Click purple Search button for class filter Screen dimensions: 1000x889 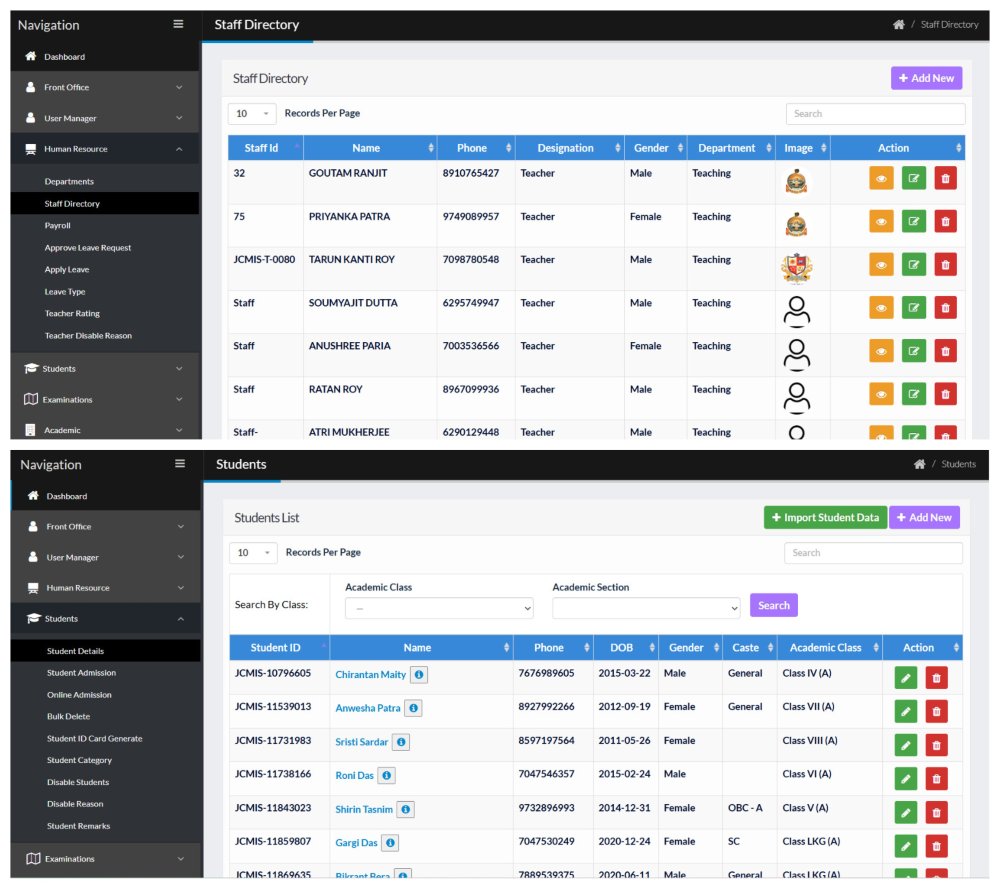pyautogui.click(x=774, y=606)
